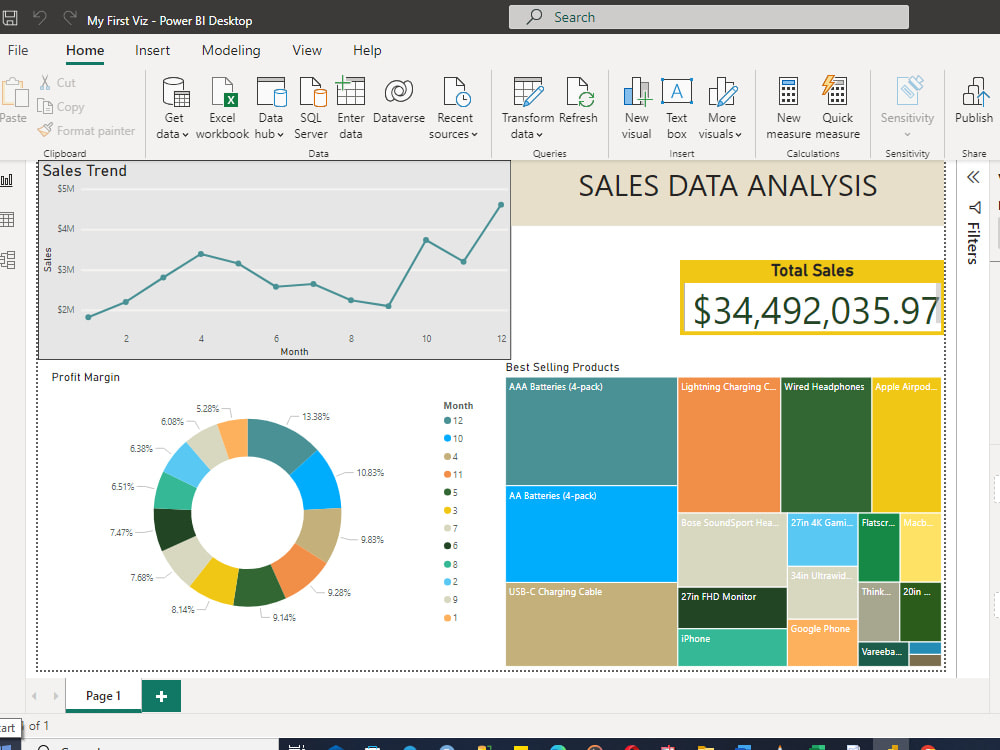Click the 13.38% donut slice label
Screen dimensions: 1000x750
pos(316,416)
